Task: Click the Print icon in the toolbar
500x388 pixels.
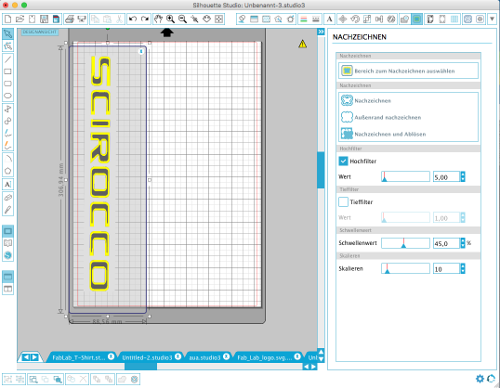Action: click(x=69, y=19)
